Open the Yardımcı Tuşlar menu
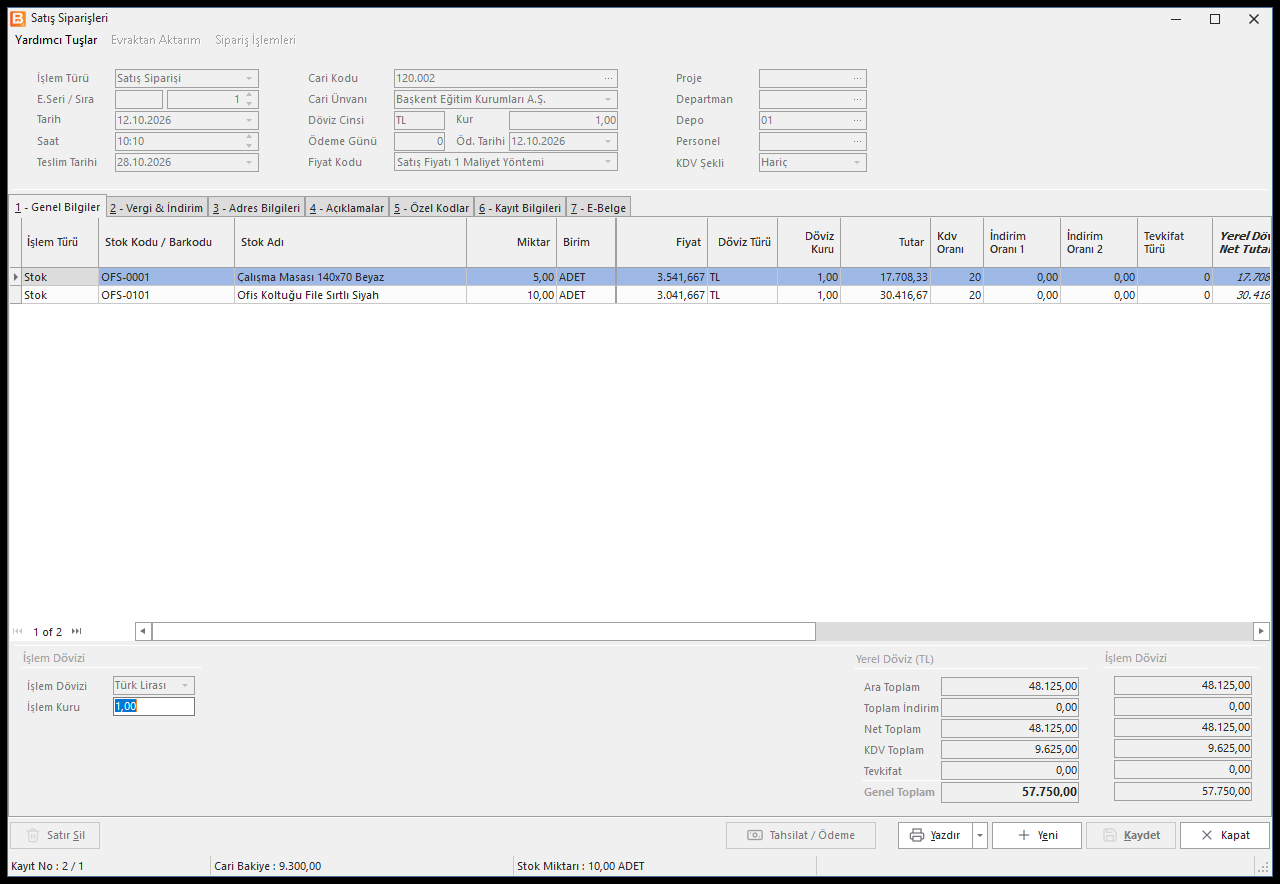The width and height of the screenshot is (1280, 884). (x=56, y=40)
